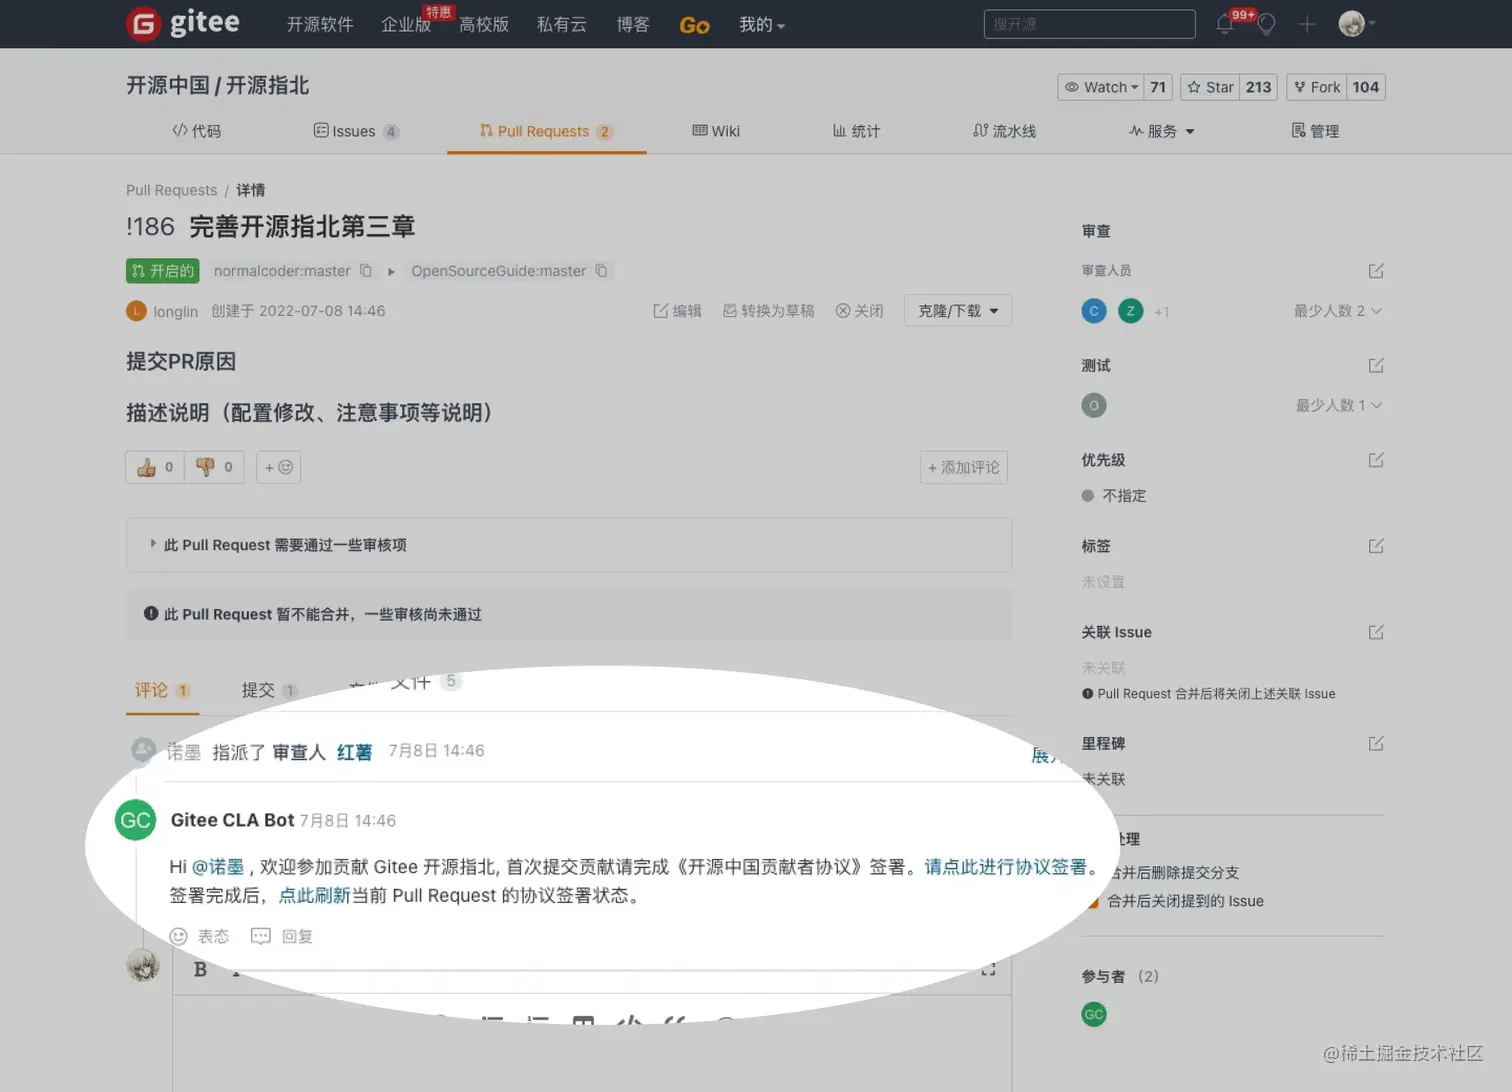This screenshot has width=1512, height=1092.
Task: Click 私有云 in top navigation
Action: 562,25
